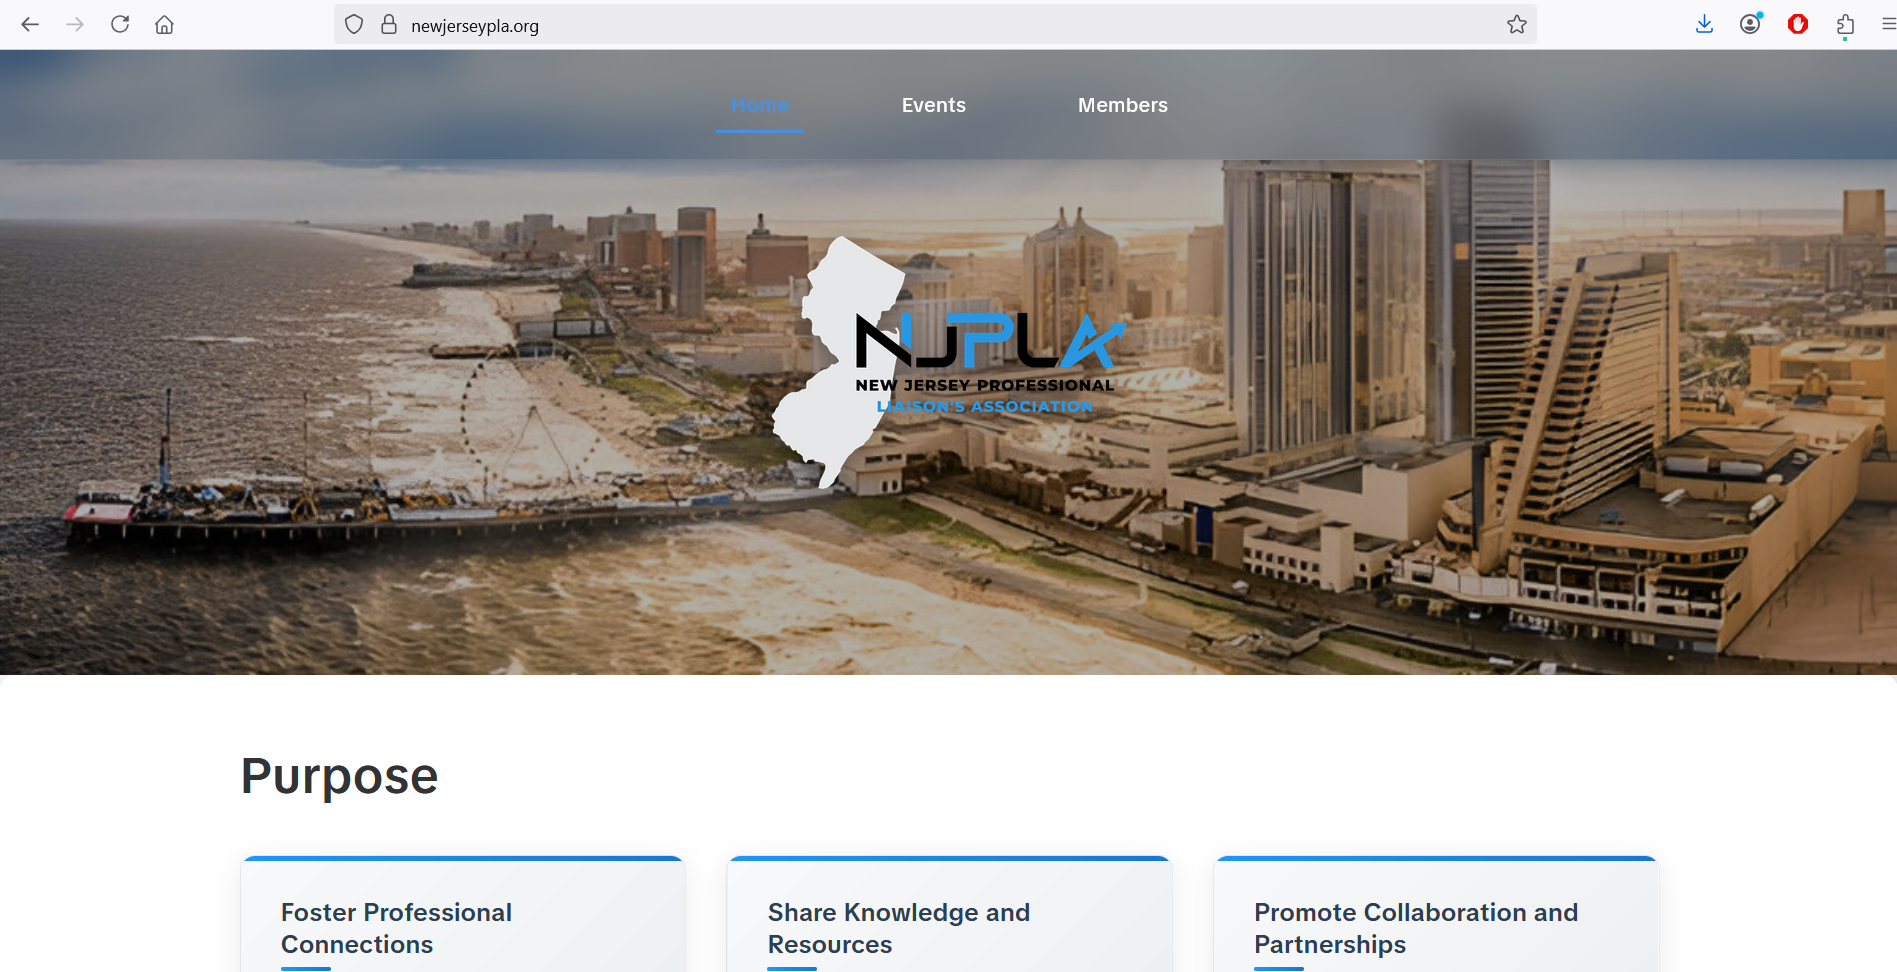Click the browser forward arrow

click(x=75, y=25)
